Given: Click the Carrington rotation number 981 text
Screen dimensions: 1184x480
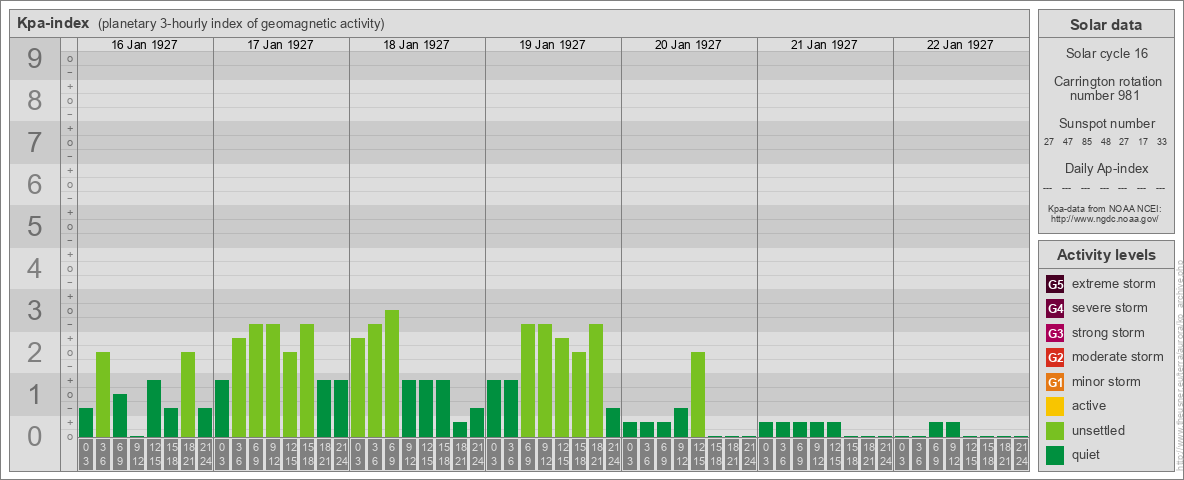Looking at the screenshot, I should tap(1106, 88).
